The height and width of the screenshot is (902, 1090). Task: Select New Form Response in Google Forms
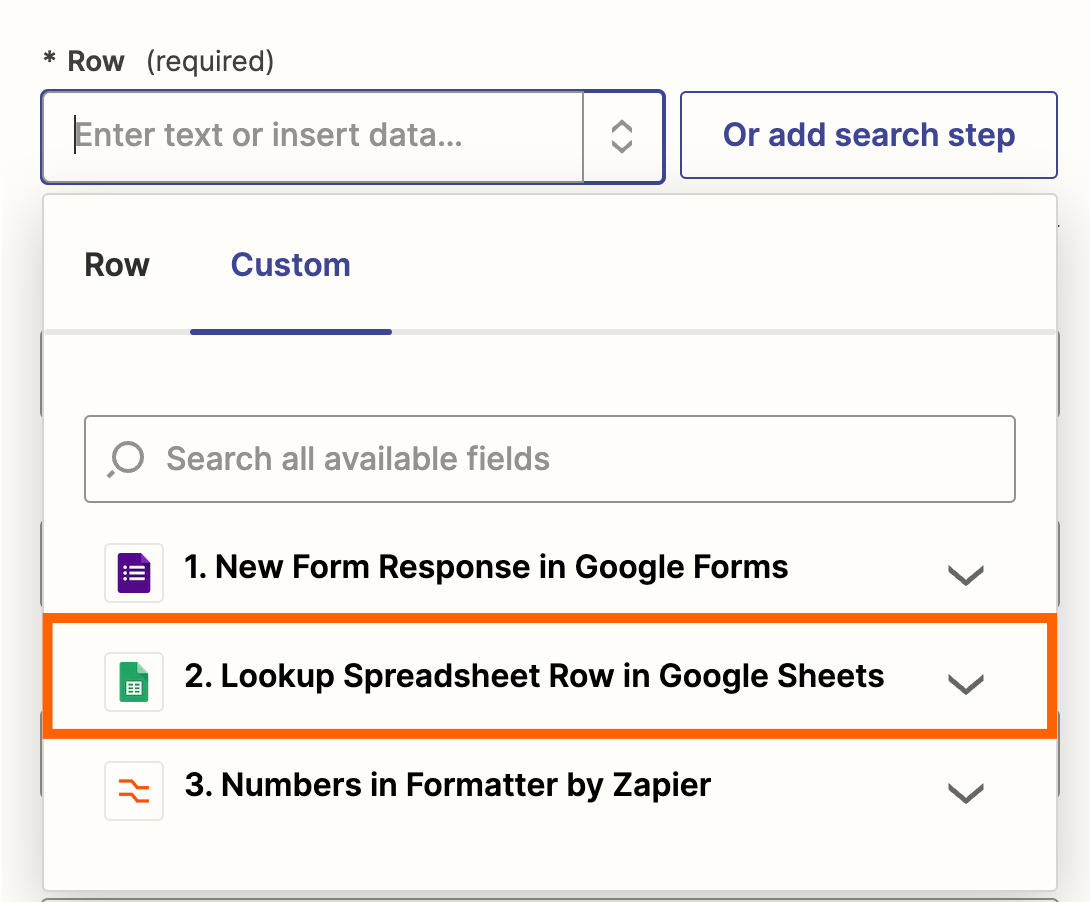486,568
